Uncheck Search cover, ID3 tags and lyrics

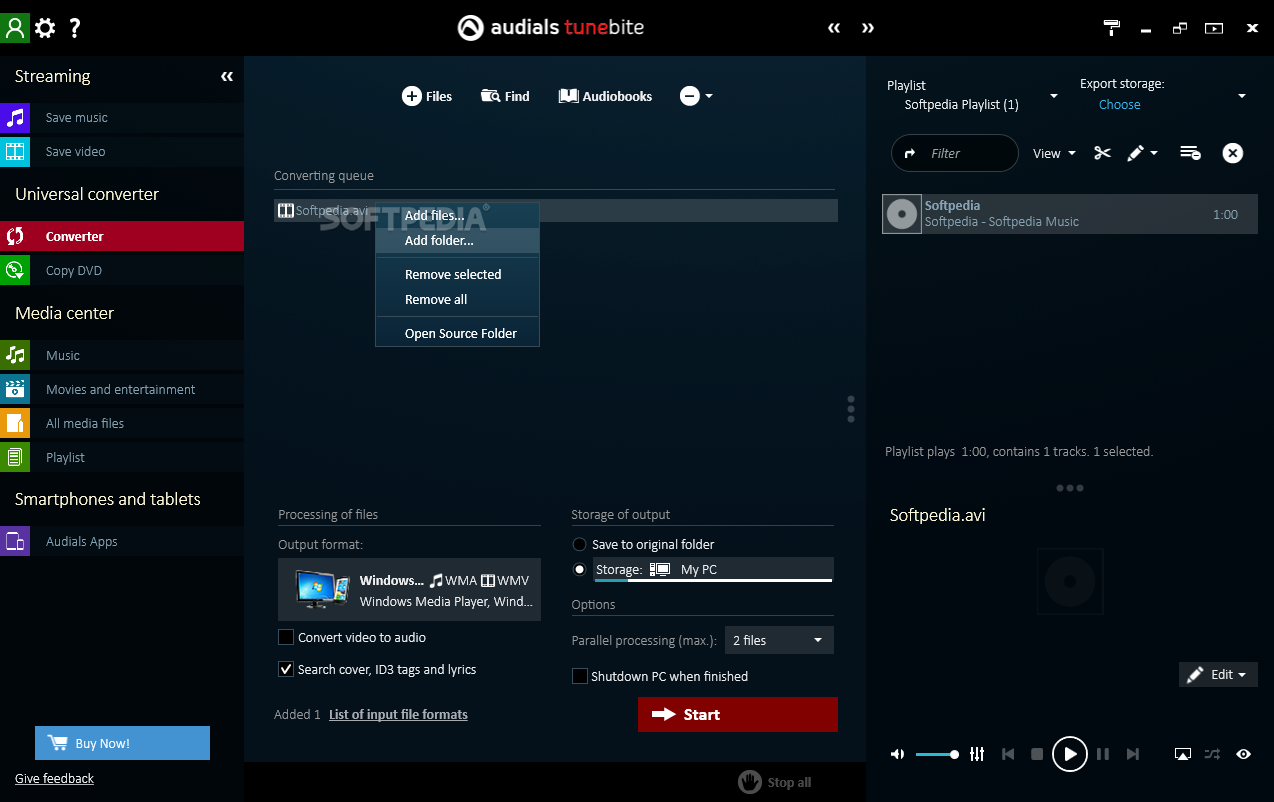[286, 669]
